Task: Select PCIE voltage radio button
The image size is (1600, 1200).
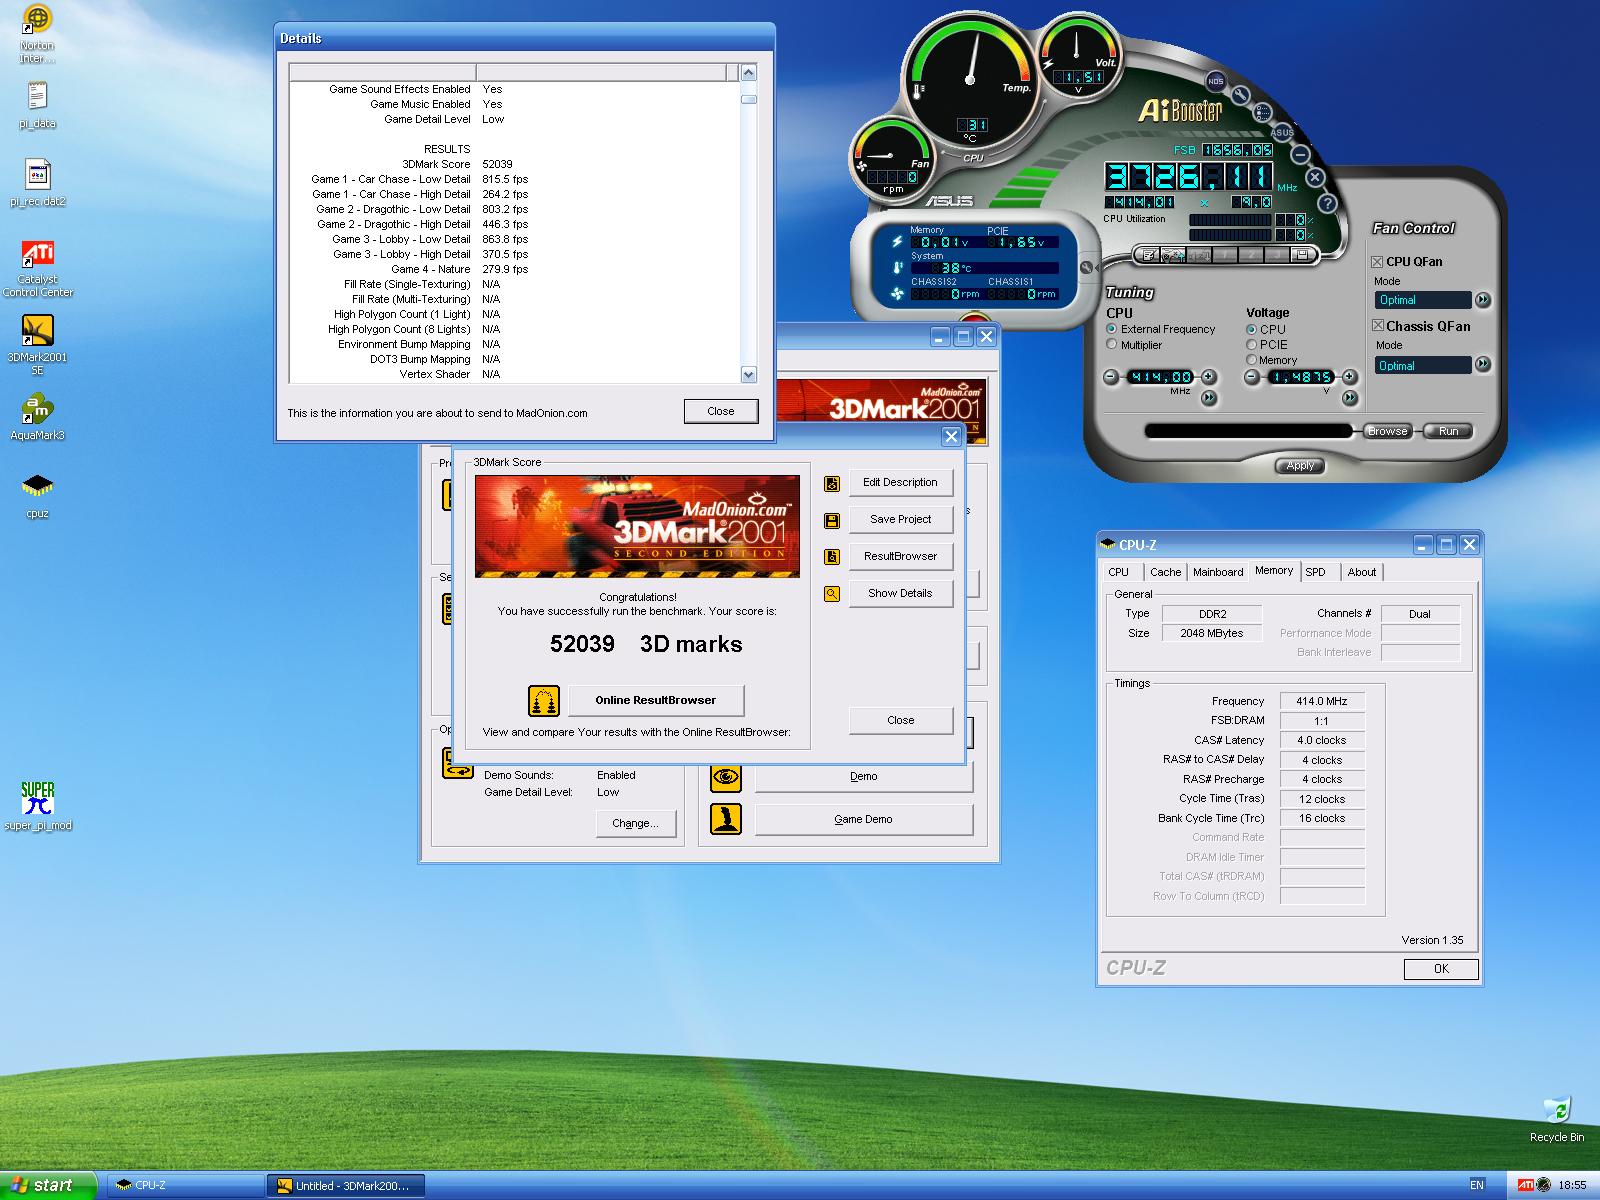Action: (x=1251, y=344)
